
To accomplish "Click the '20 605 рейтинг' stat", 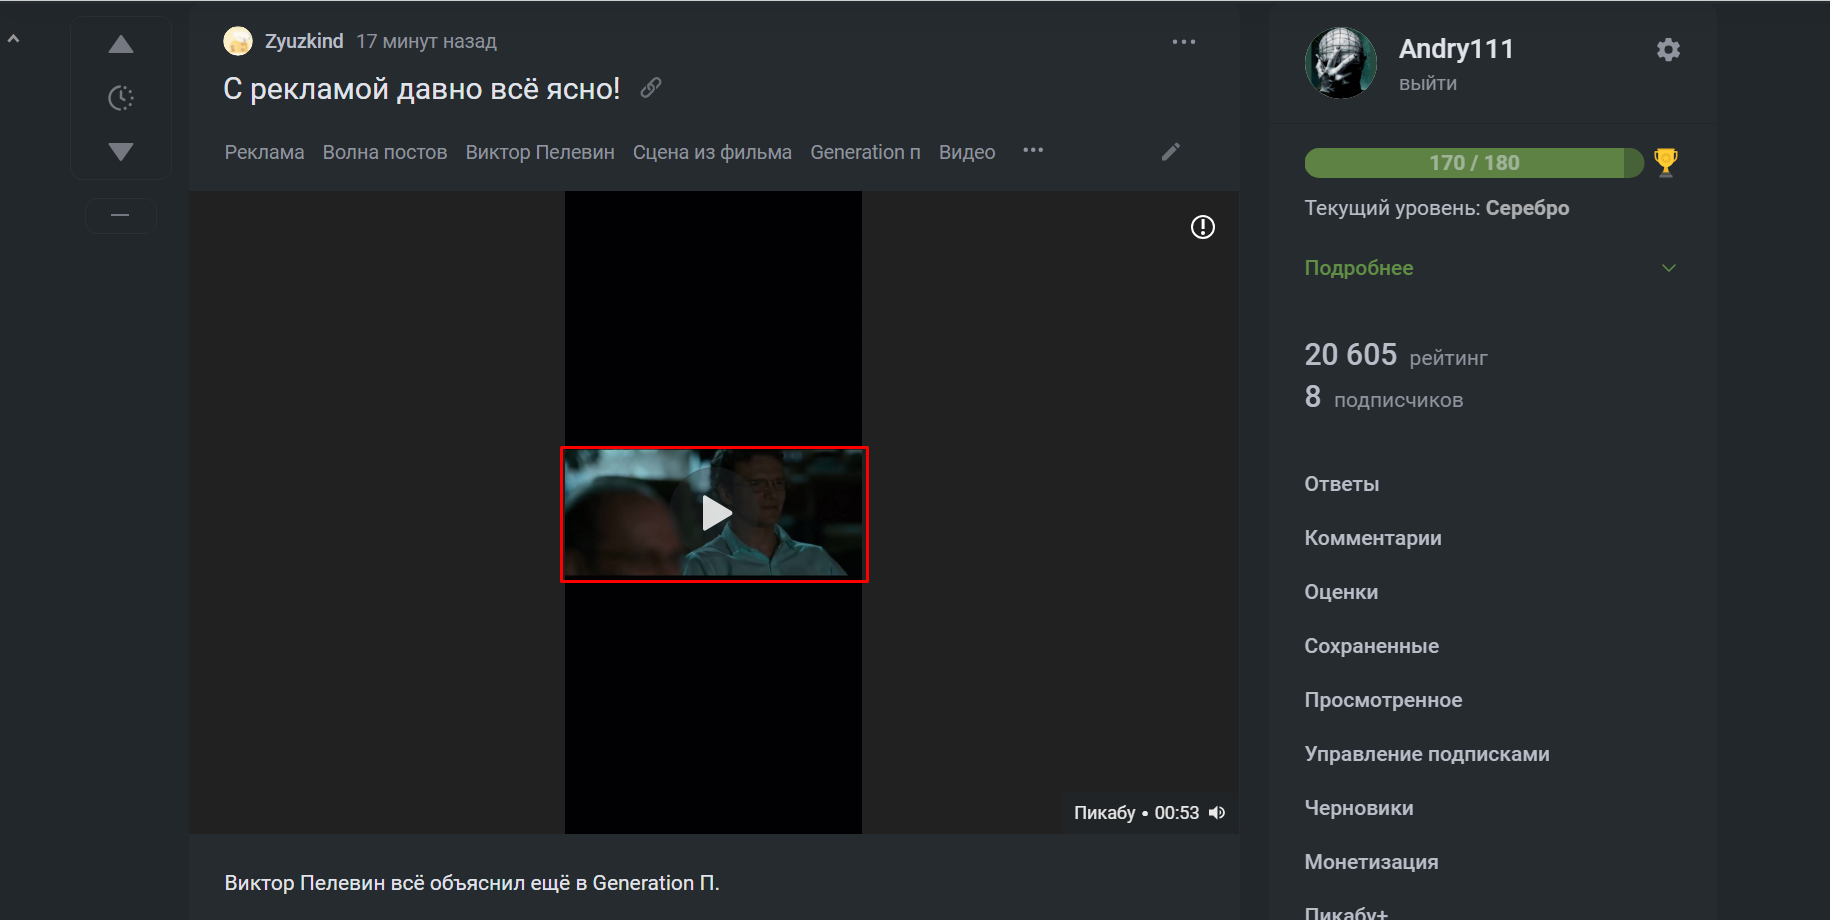I will (1396, 355).
